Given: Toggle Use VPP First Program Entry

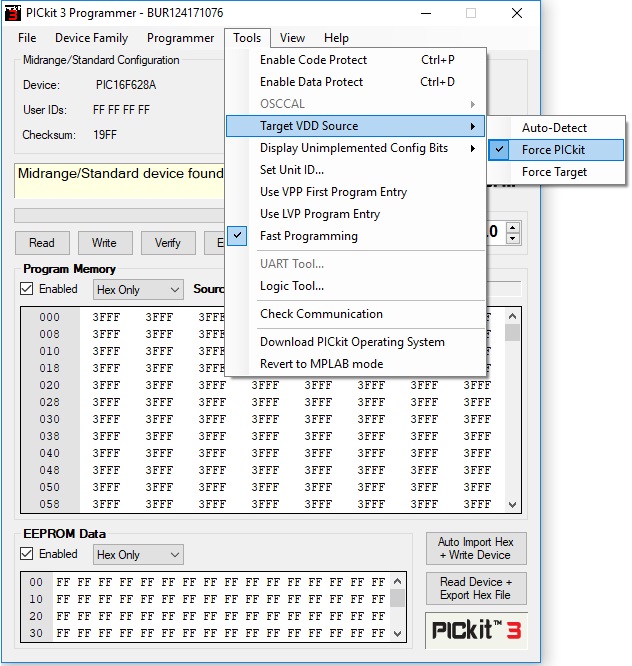Looking at the screenshot, I should coord(356,192).
